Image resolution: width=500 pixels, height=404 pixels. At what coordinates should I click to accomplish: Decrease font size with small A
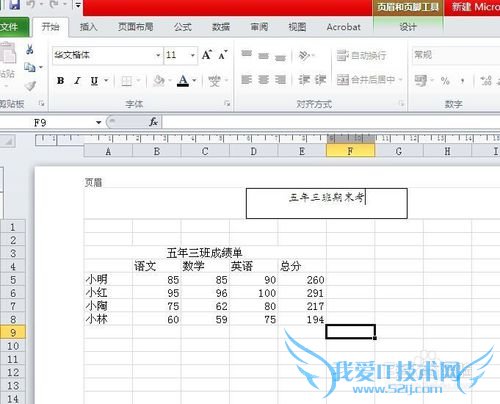(223, 55)
